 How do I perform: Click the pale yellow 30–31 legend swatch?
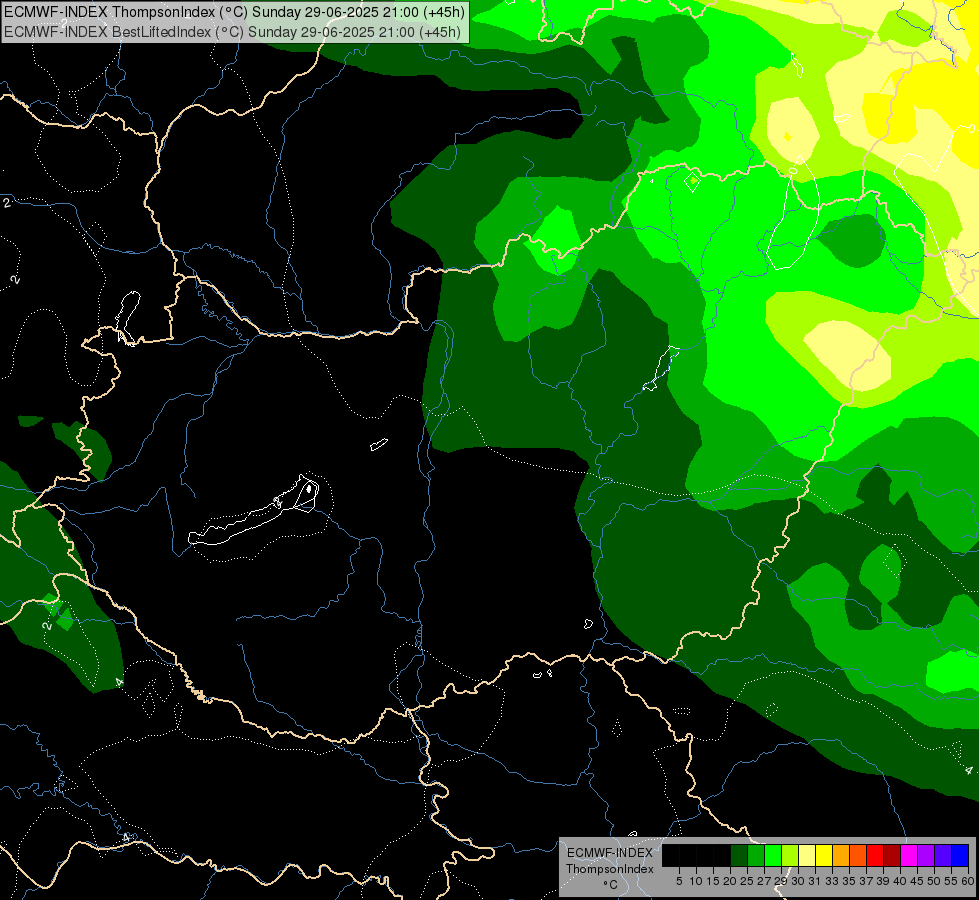click(x=807, y=855)
